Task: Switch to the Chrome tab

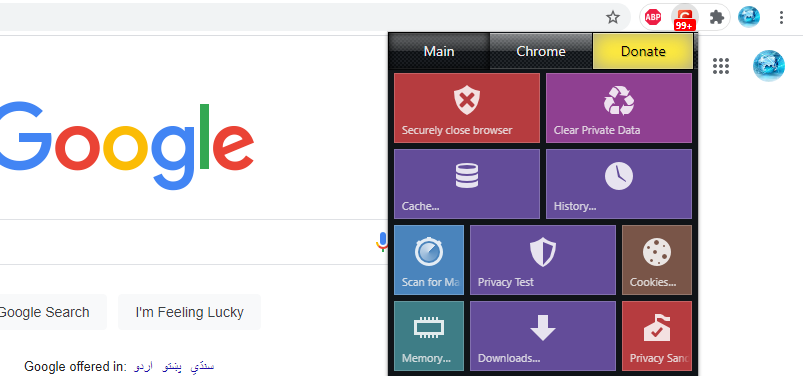Action: 541,51
